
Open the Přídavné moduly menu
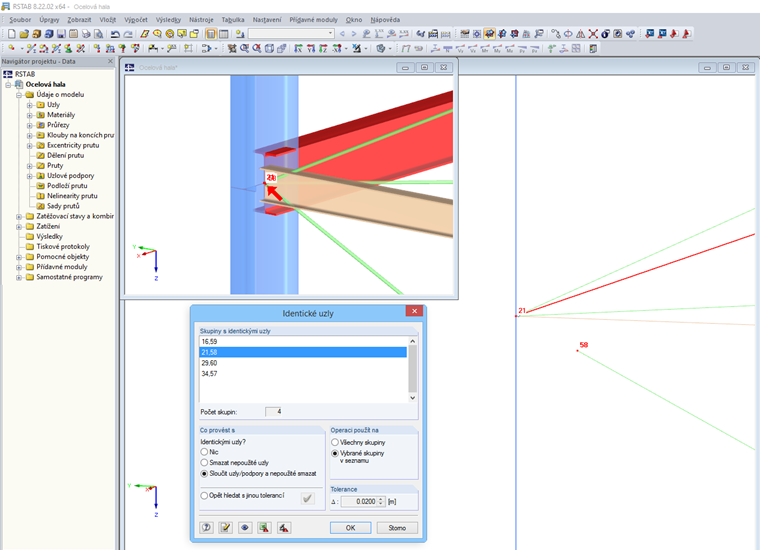click(313, 20)
